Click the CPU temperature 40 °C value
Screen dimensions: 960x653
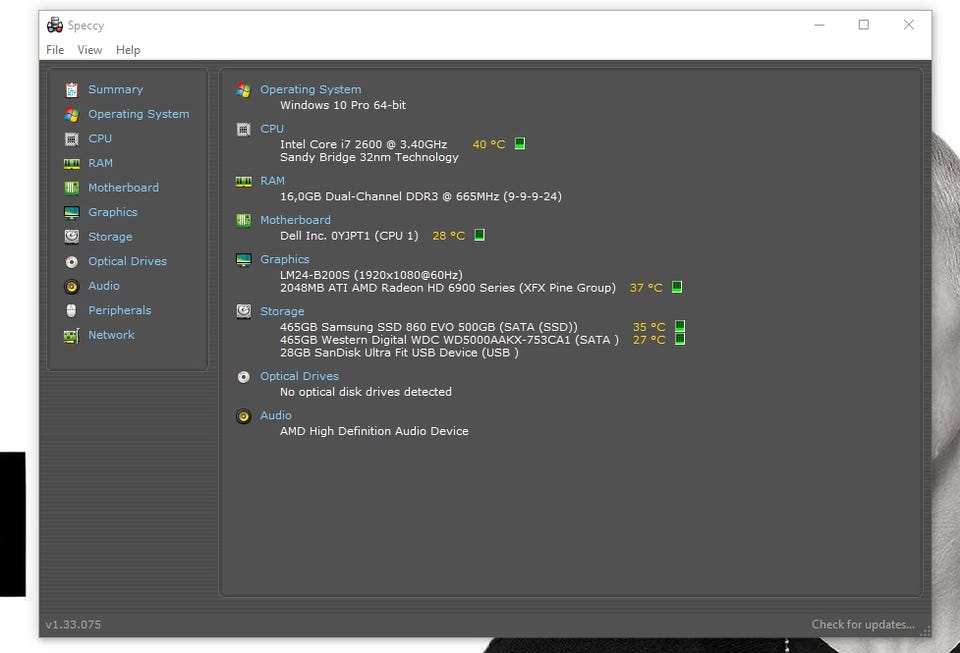[489, 144]
